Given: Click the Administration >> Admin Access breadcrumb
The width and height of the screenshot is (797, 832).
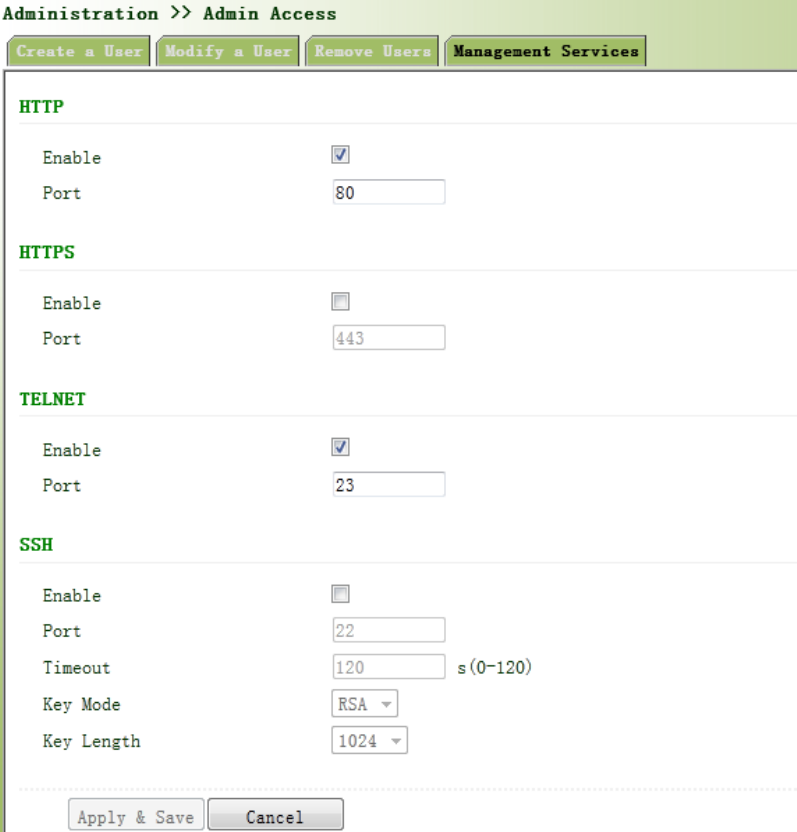Looking at the screenshot, I should [x=169, y=13].
